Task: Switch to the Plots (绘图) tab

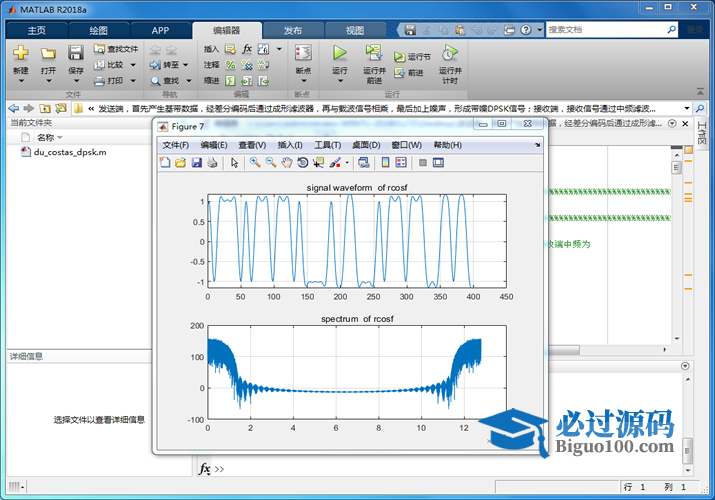Action: pyautogui.click(x=98, y=31)
